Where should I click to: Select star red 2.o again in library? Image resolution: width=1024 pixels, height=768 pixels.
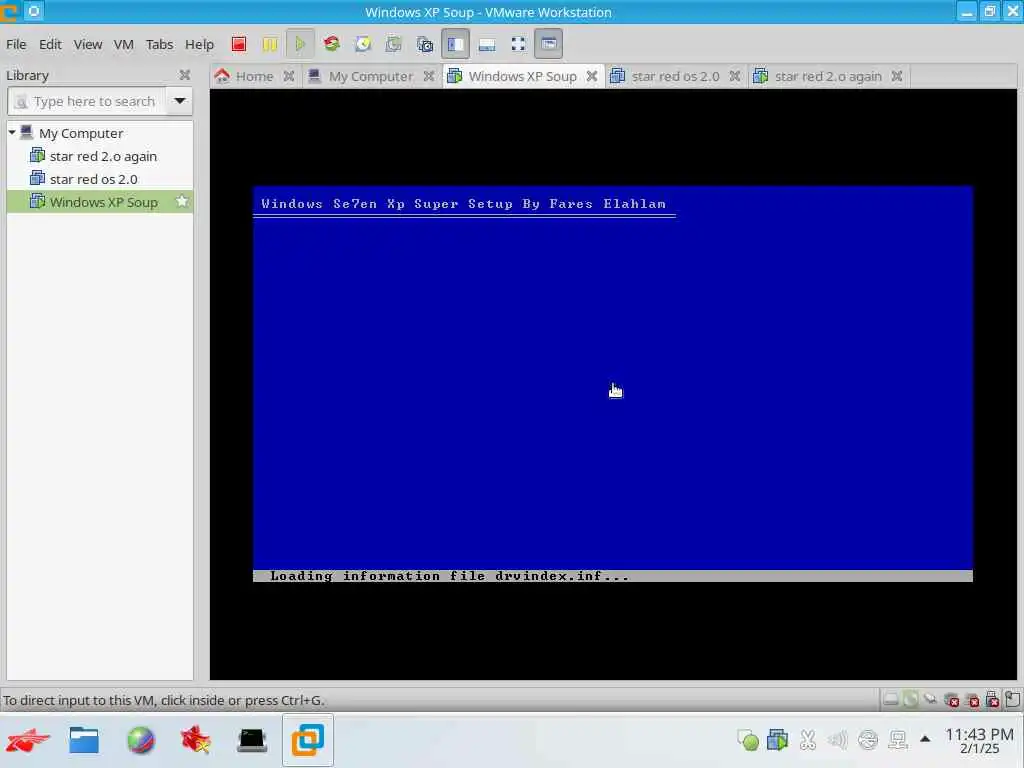click(103, 156)
